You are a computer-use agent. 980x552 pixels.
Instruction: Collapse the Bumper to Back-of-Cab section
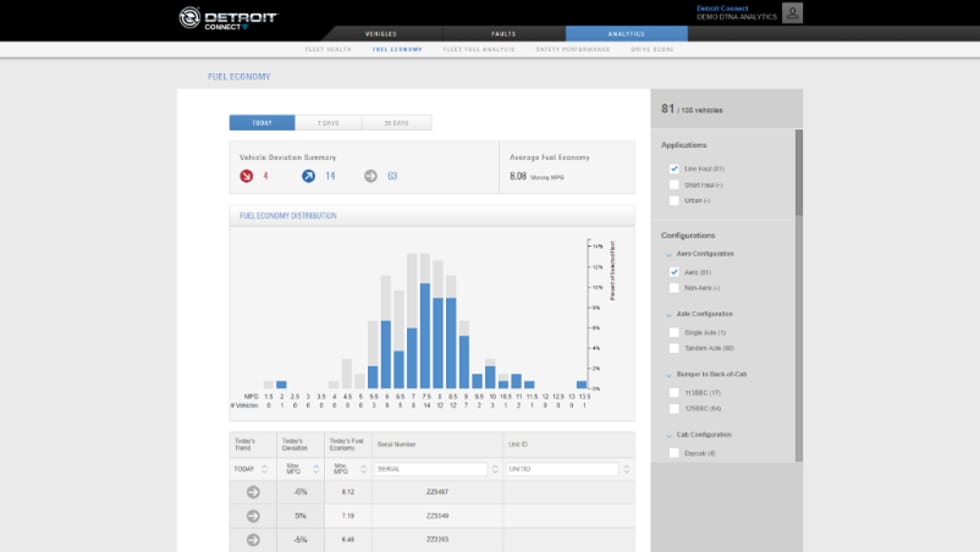pos(668,374)
